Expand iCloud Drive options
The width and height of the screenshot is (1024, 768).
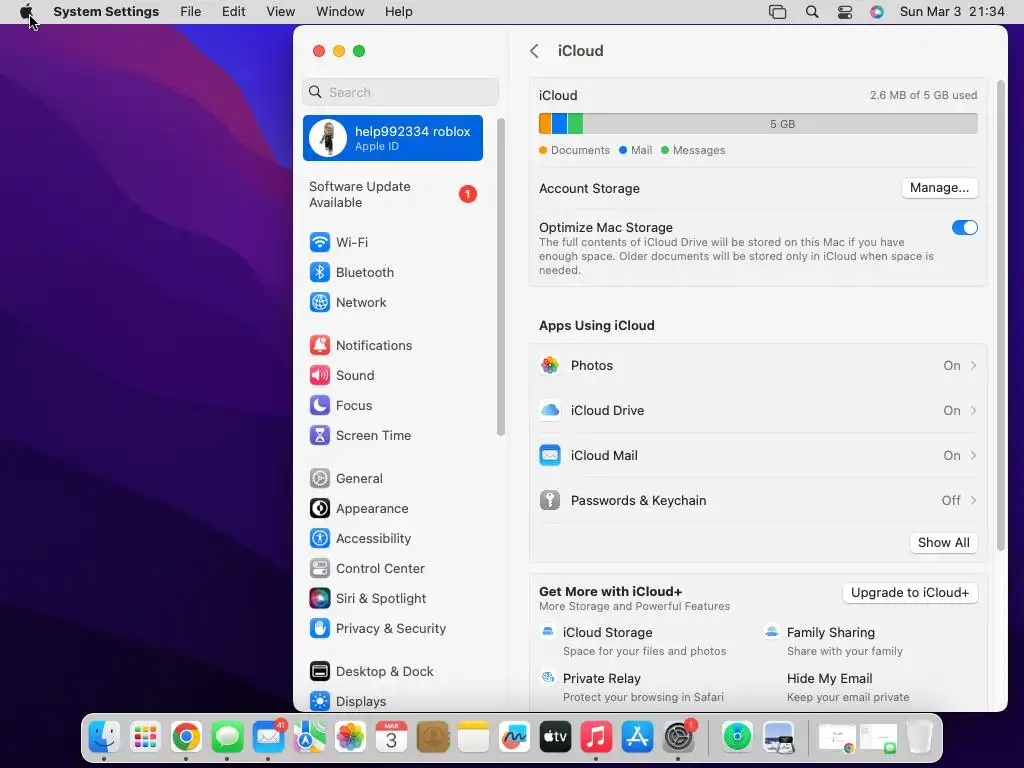[x=758, y=411]
